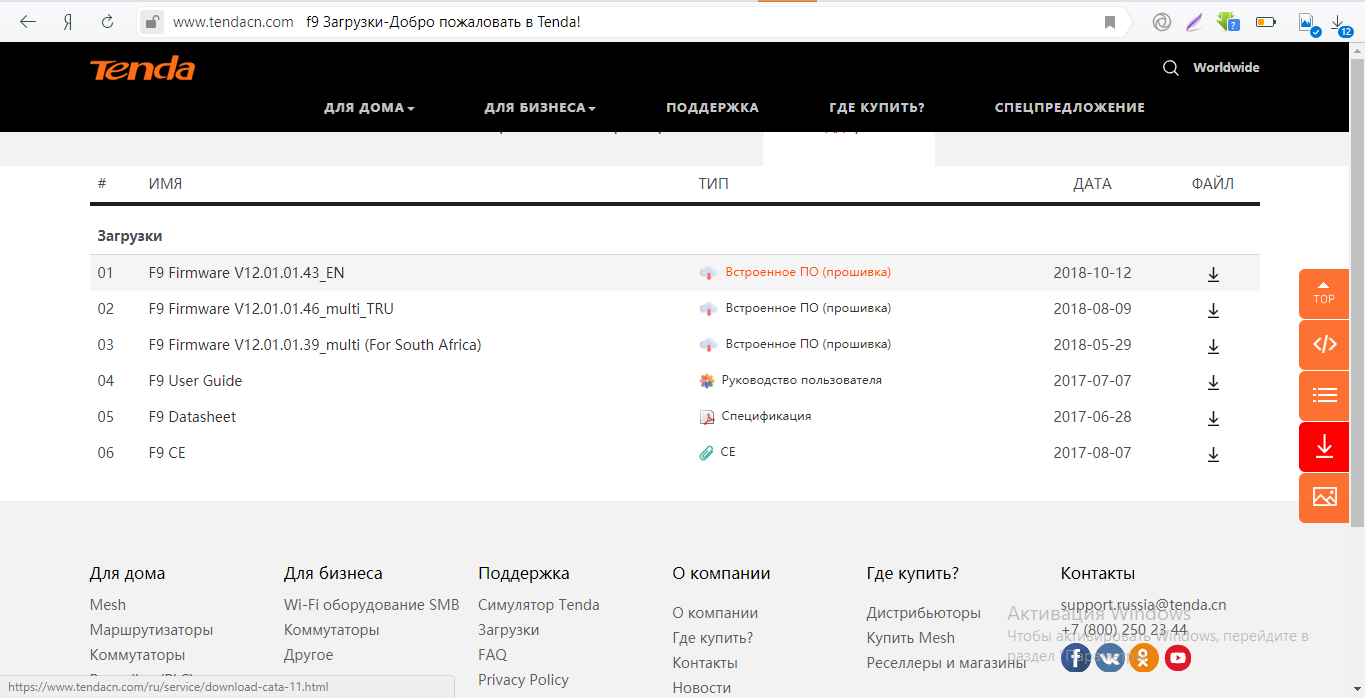Open footer Маршрутизаторы link

pos(151,630)
